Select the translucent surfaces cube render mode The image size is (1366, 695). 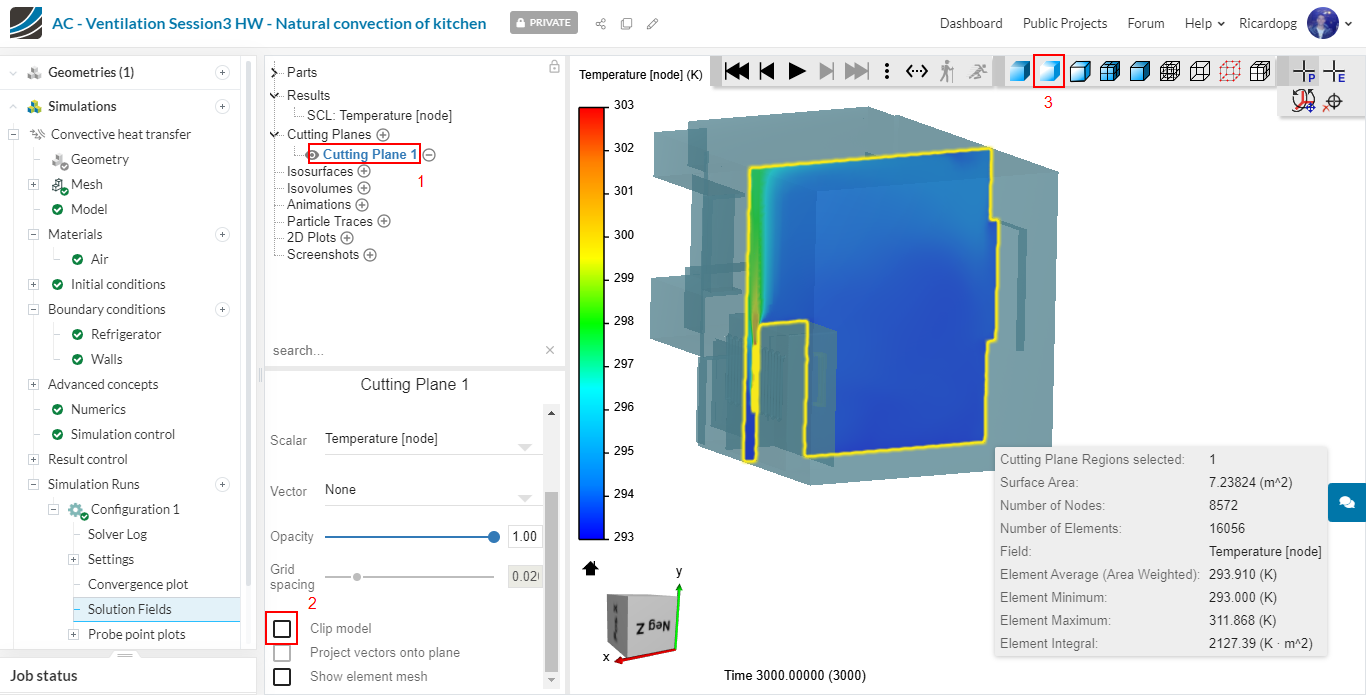click(1049, 71)
